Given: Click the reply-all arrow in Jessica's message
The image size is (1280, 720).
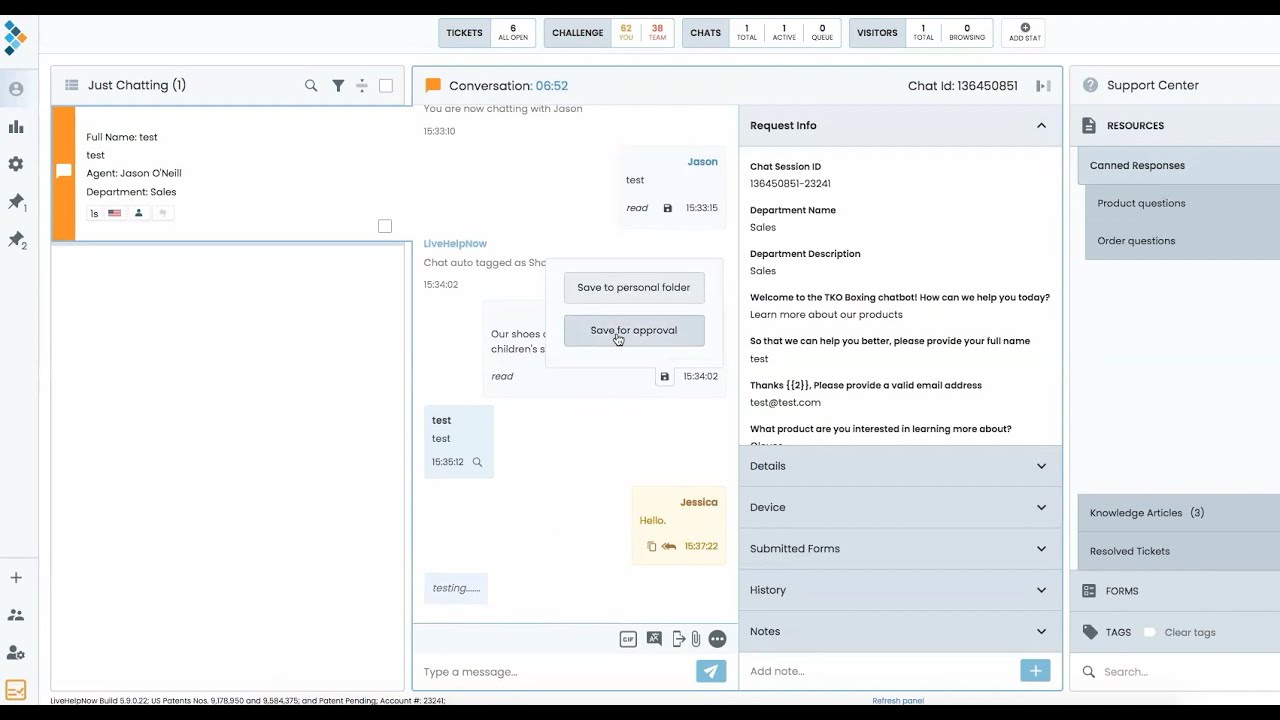Looking at the screenshot, I should coord(669,546).
